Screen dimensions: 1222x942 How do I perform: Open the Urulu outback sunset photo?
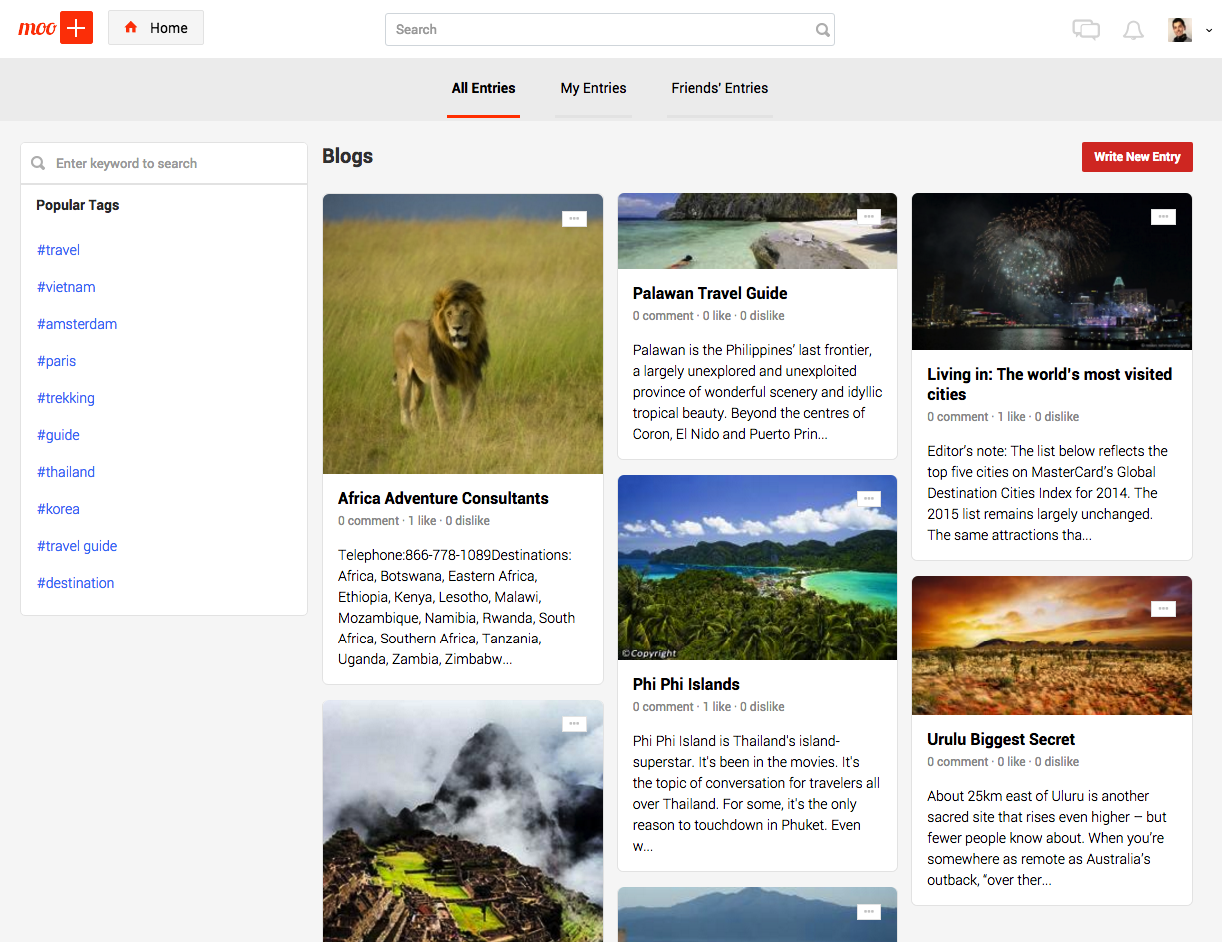[1052, 645]
